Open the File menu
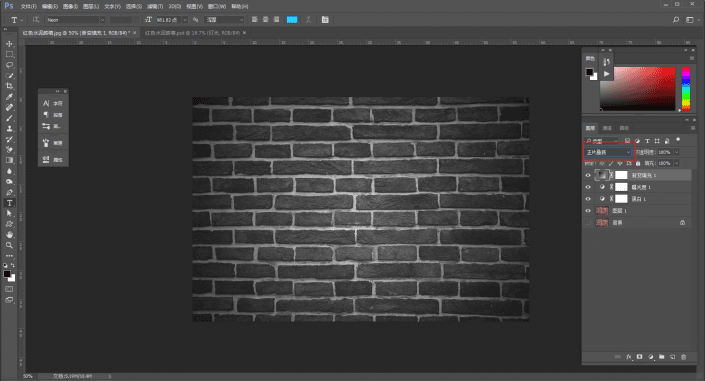 (28, 6)
